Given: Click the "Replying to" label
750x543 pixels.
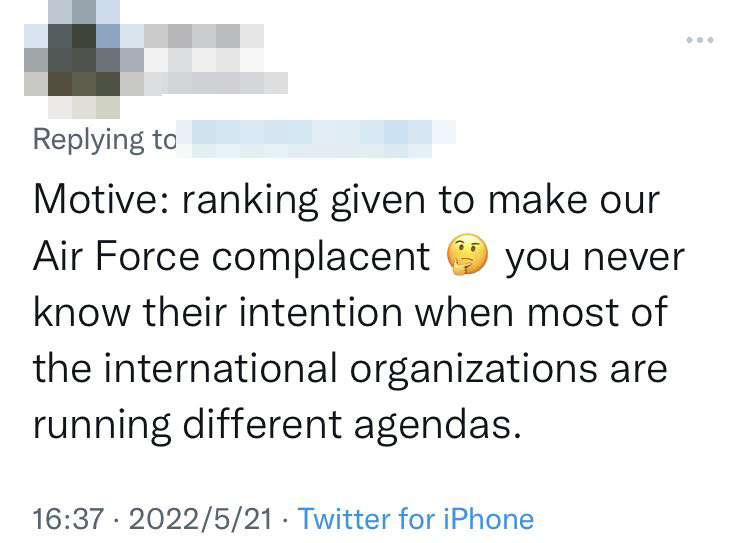Looking at the screenshot, I should tap(104, 139).
